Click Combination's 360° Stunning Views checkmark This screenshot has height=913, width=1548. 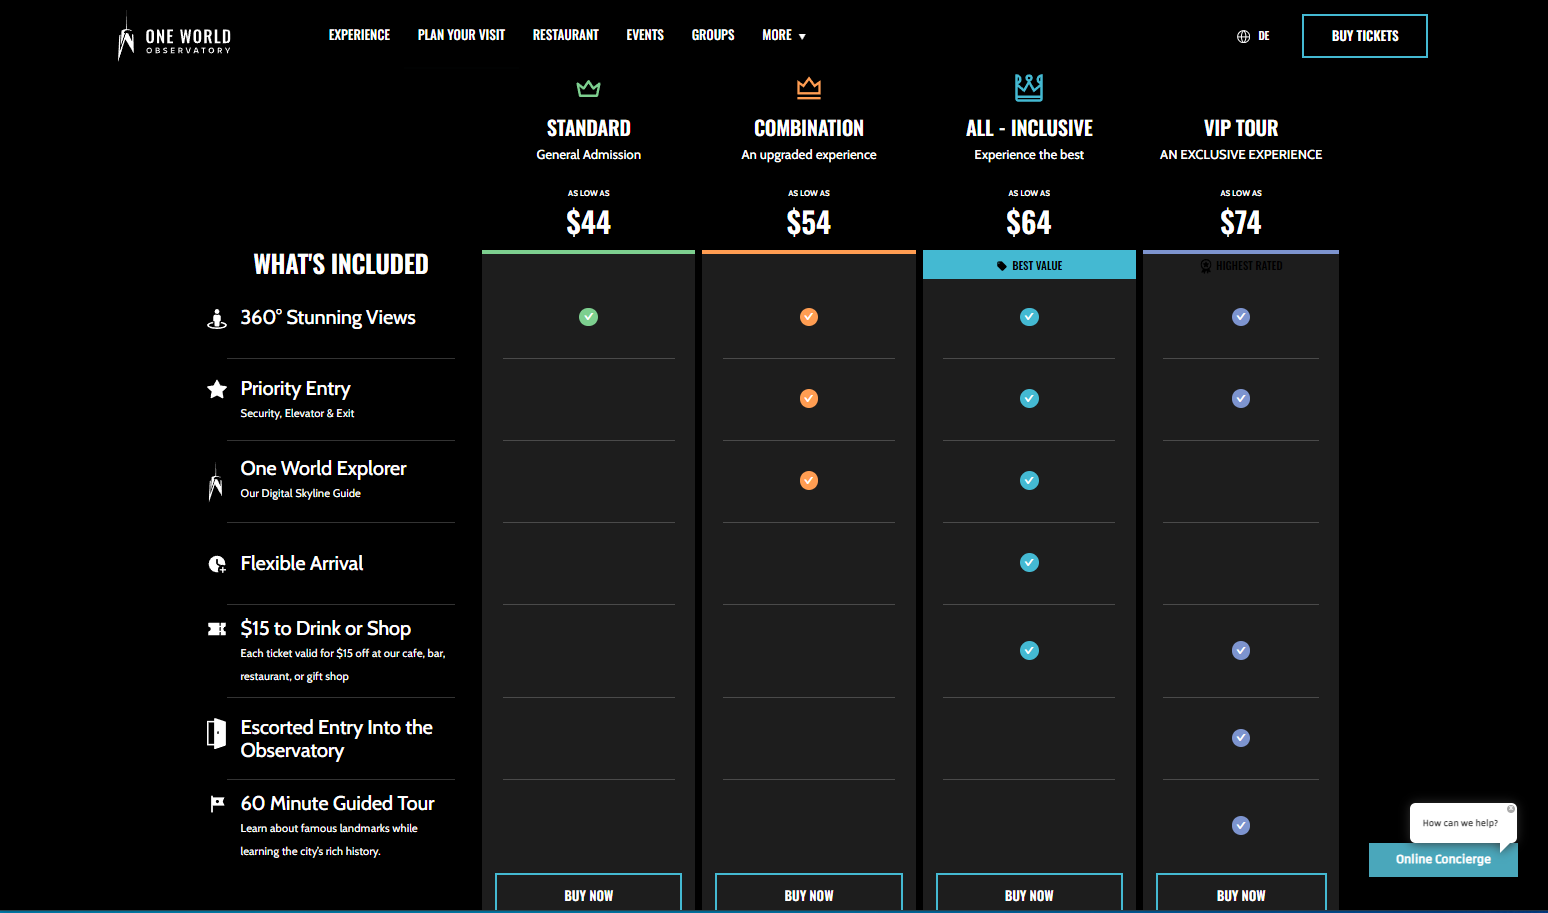(809, 317)
